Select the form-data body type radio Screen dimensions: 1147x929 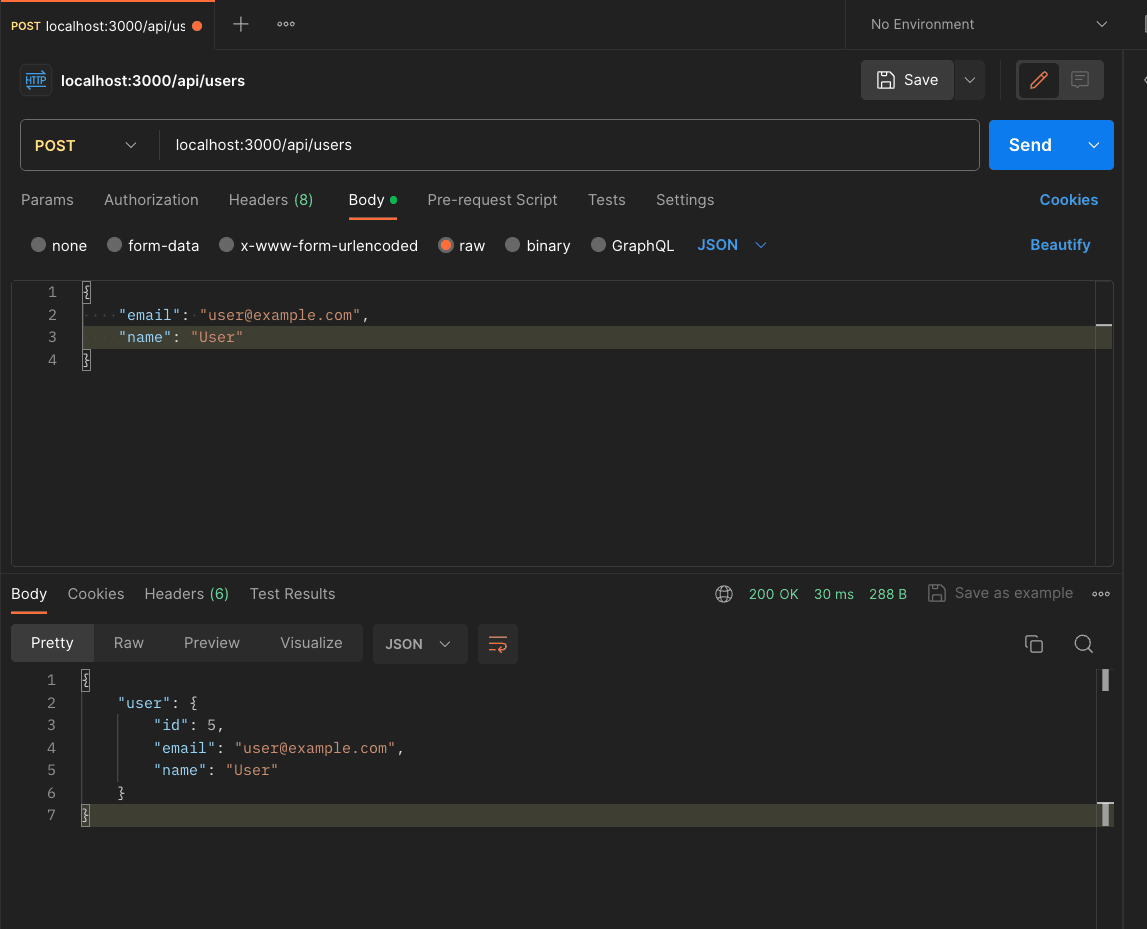pos(114,245)
